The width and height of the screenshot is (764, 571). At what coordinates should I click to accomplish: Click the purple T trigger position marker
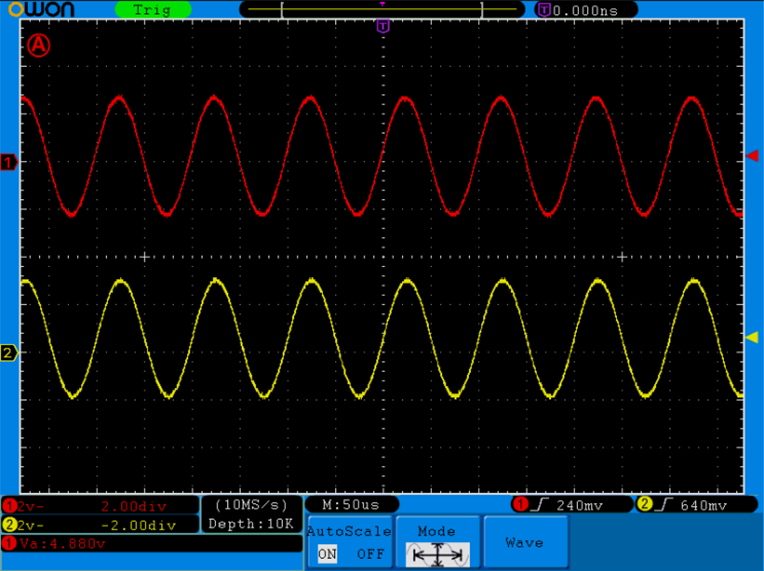(x=383, y=26)
